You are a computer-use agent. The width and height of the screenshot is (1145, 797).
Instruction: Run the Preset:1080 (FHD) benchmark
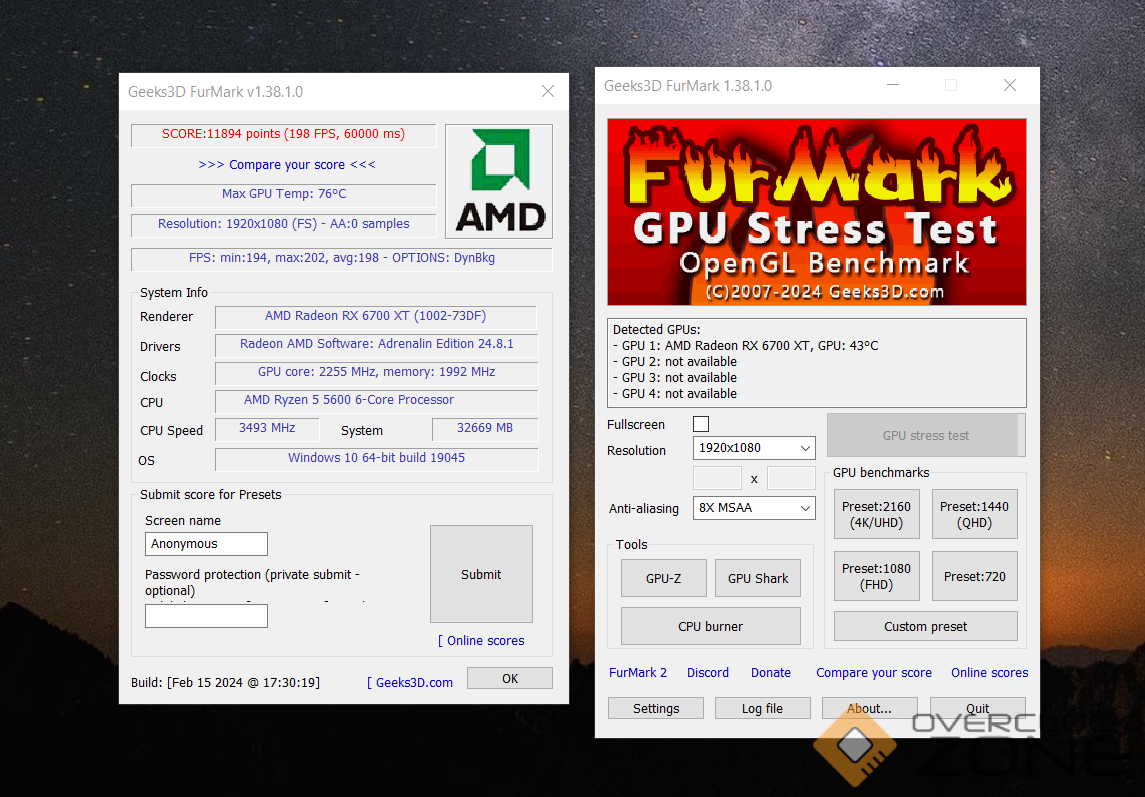[x=876, y=576]
